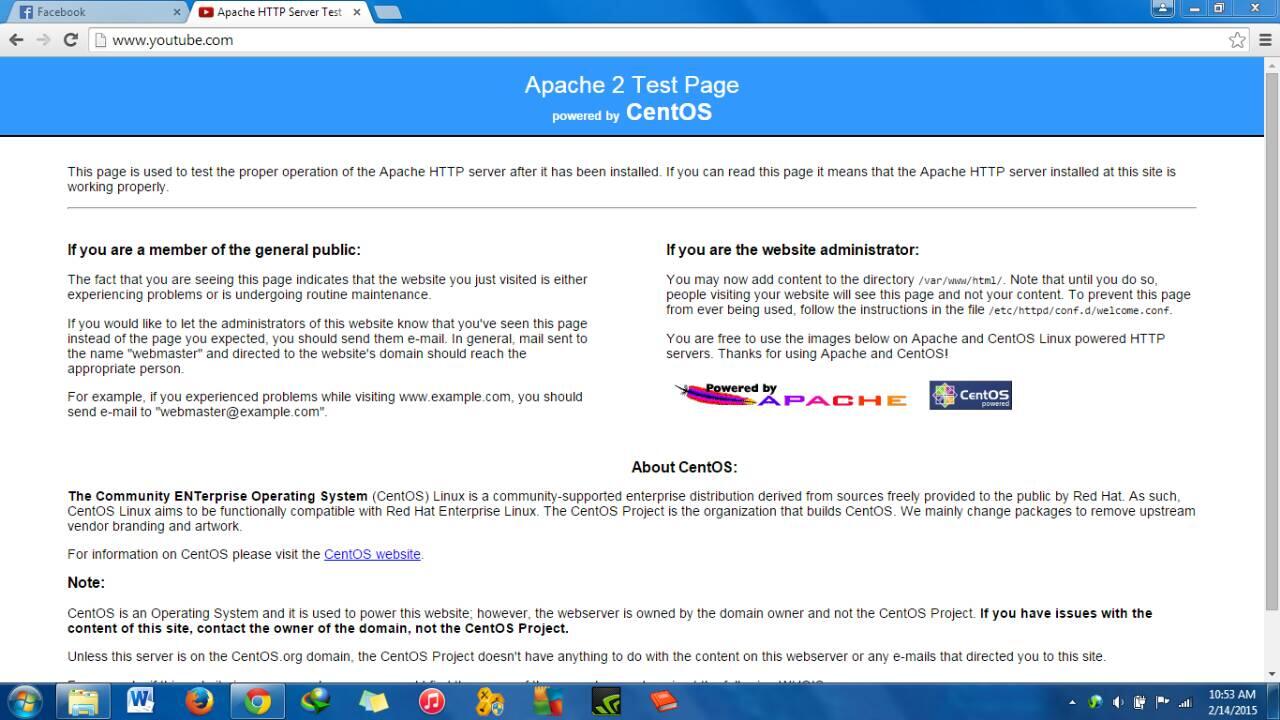Click the "If you are a member of the general public:" heading
Viewport: 1280px width, 720px height.
point(214,250)
